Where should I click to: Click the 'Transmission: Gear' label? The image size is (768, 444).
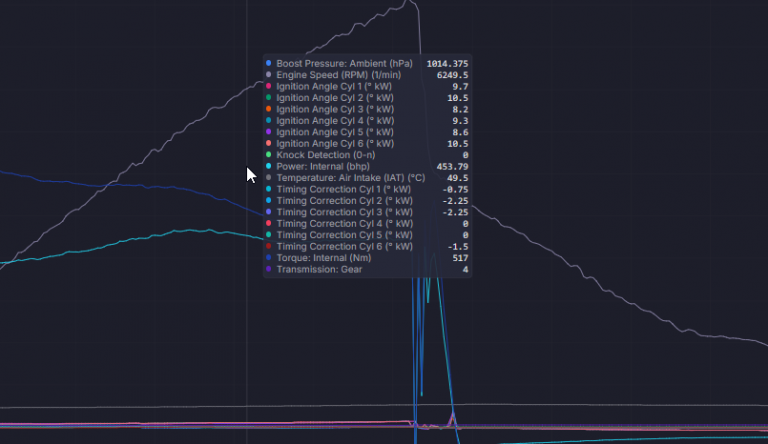[319, 270]
